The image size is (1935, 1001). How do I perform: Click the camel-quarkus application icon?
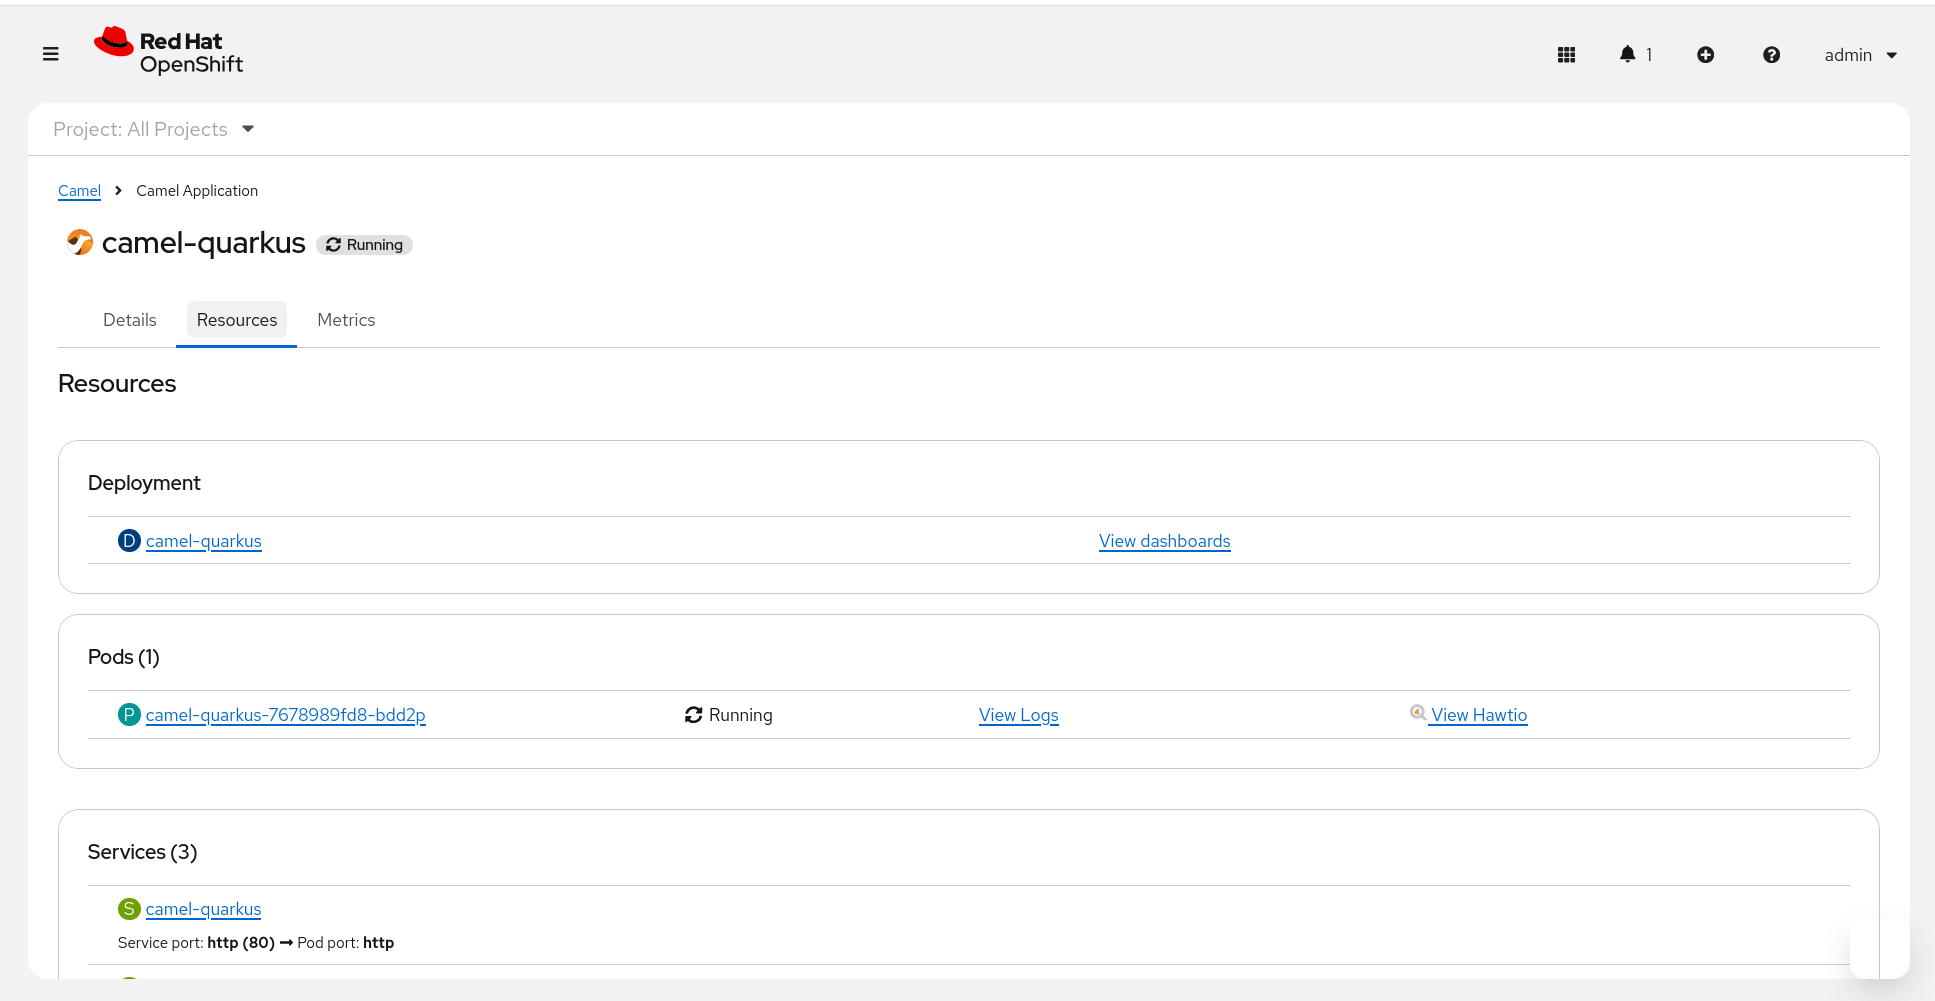tap(79, 242)
